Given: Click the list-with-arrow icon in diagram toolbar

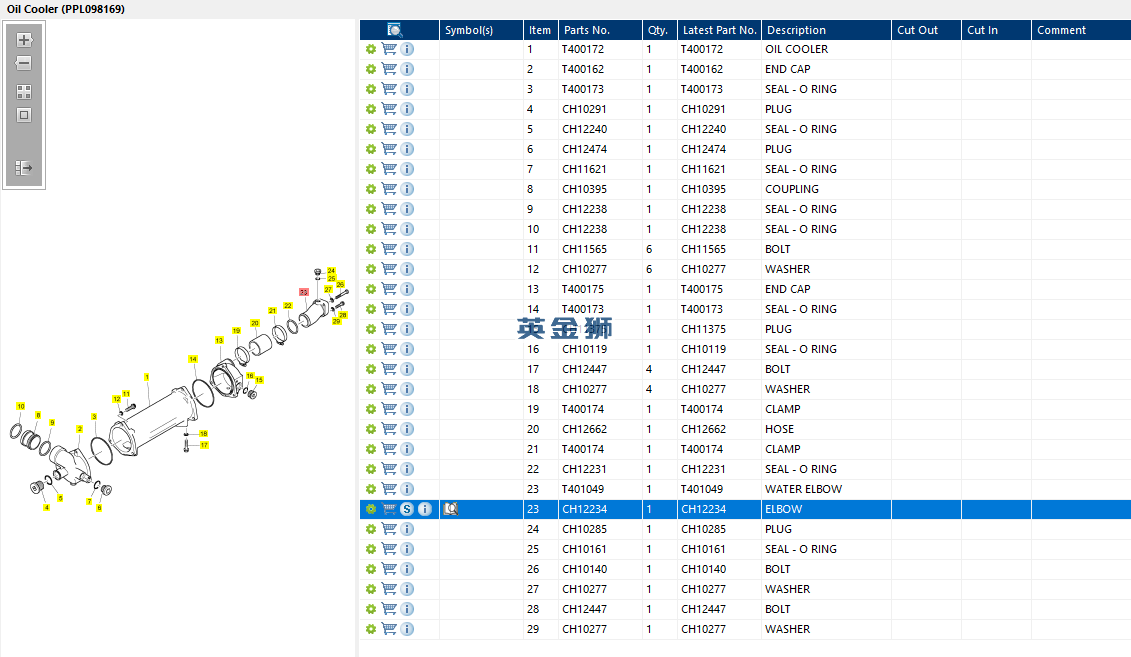Looking at the screenshot, I should (24, 168).
